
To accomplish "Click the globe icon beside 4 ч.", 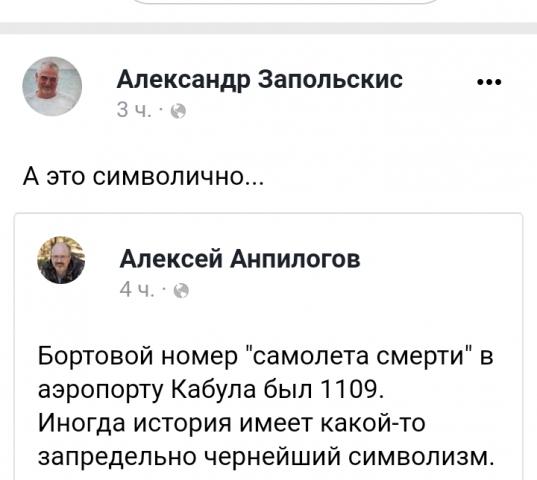I will 181,291.
